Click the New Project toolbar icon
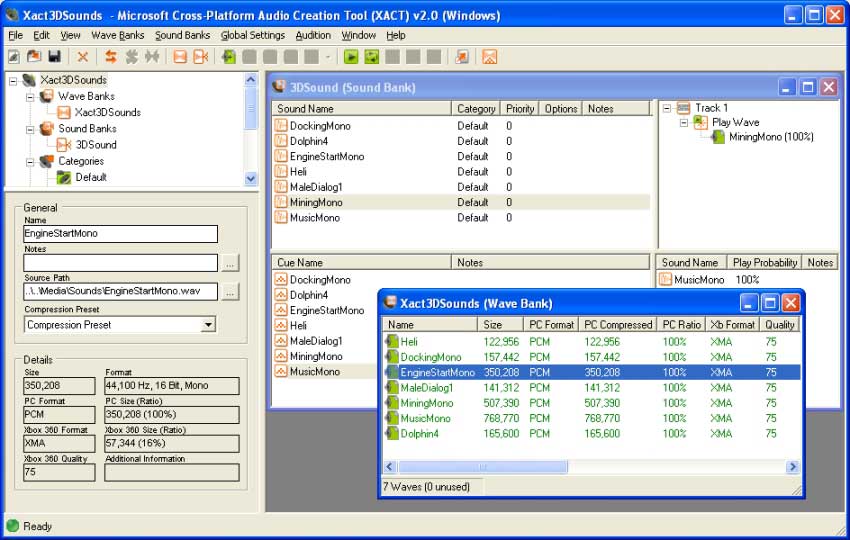Viewport: 850px width, 540px height. [x=14, y=56]
